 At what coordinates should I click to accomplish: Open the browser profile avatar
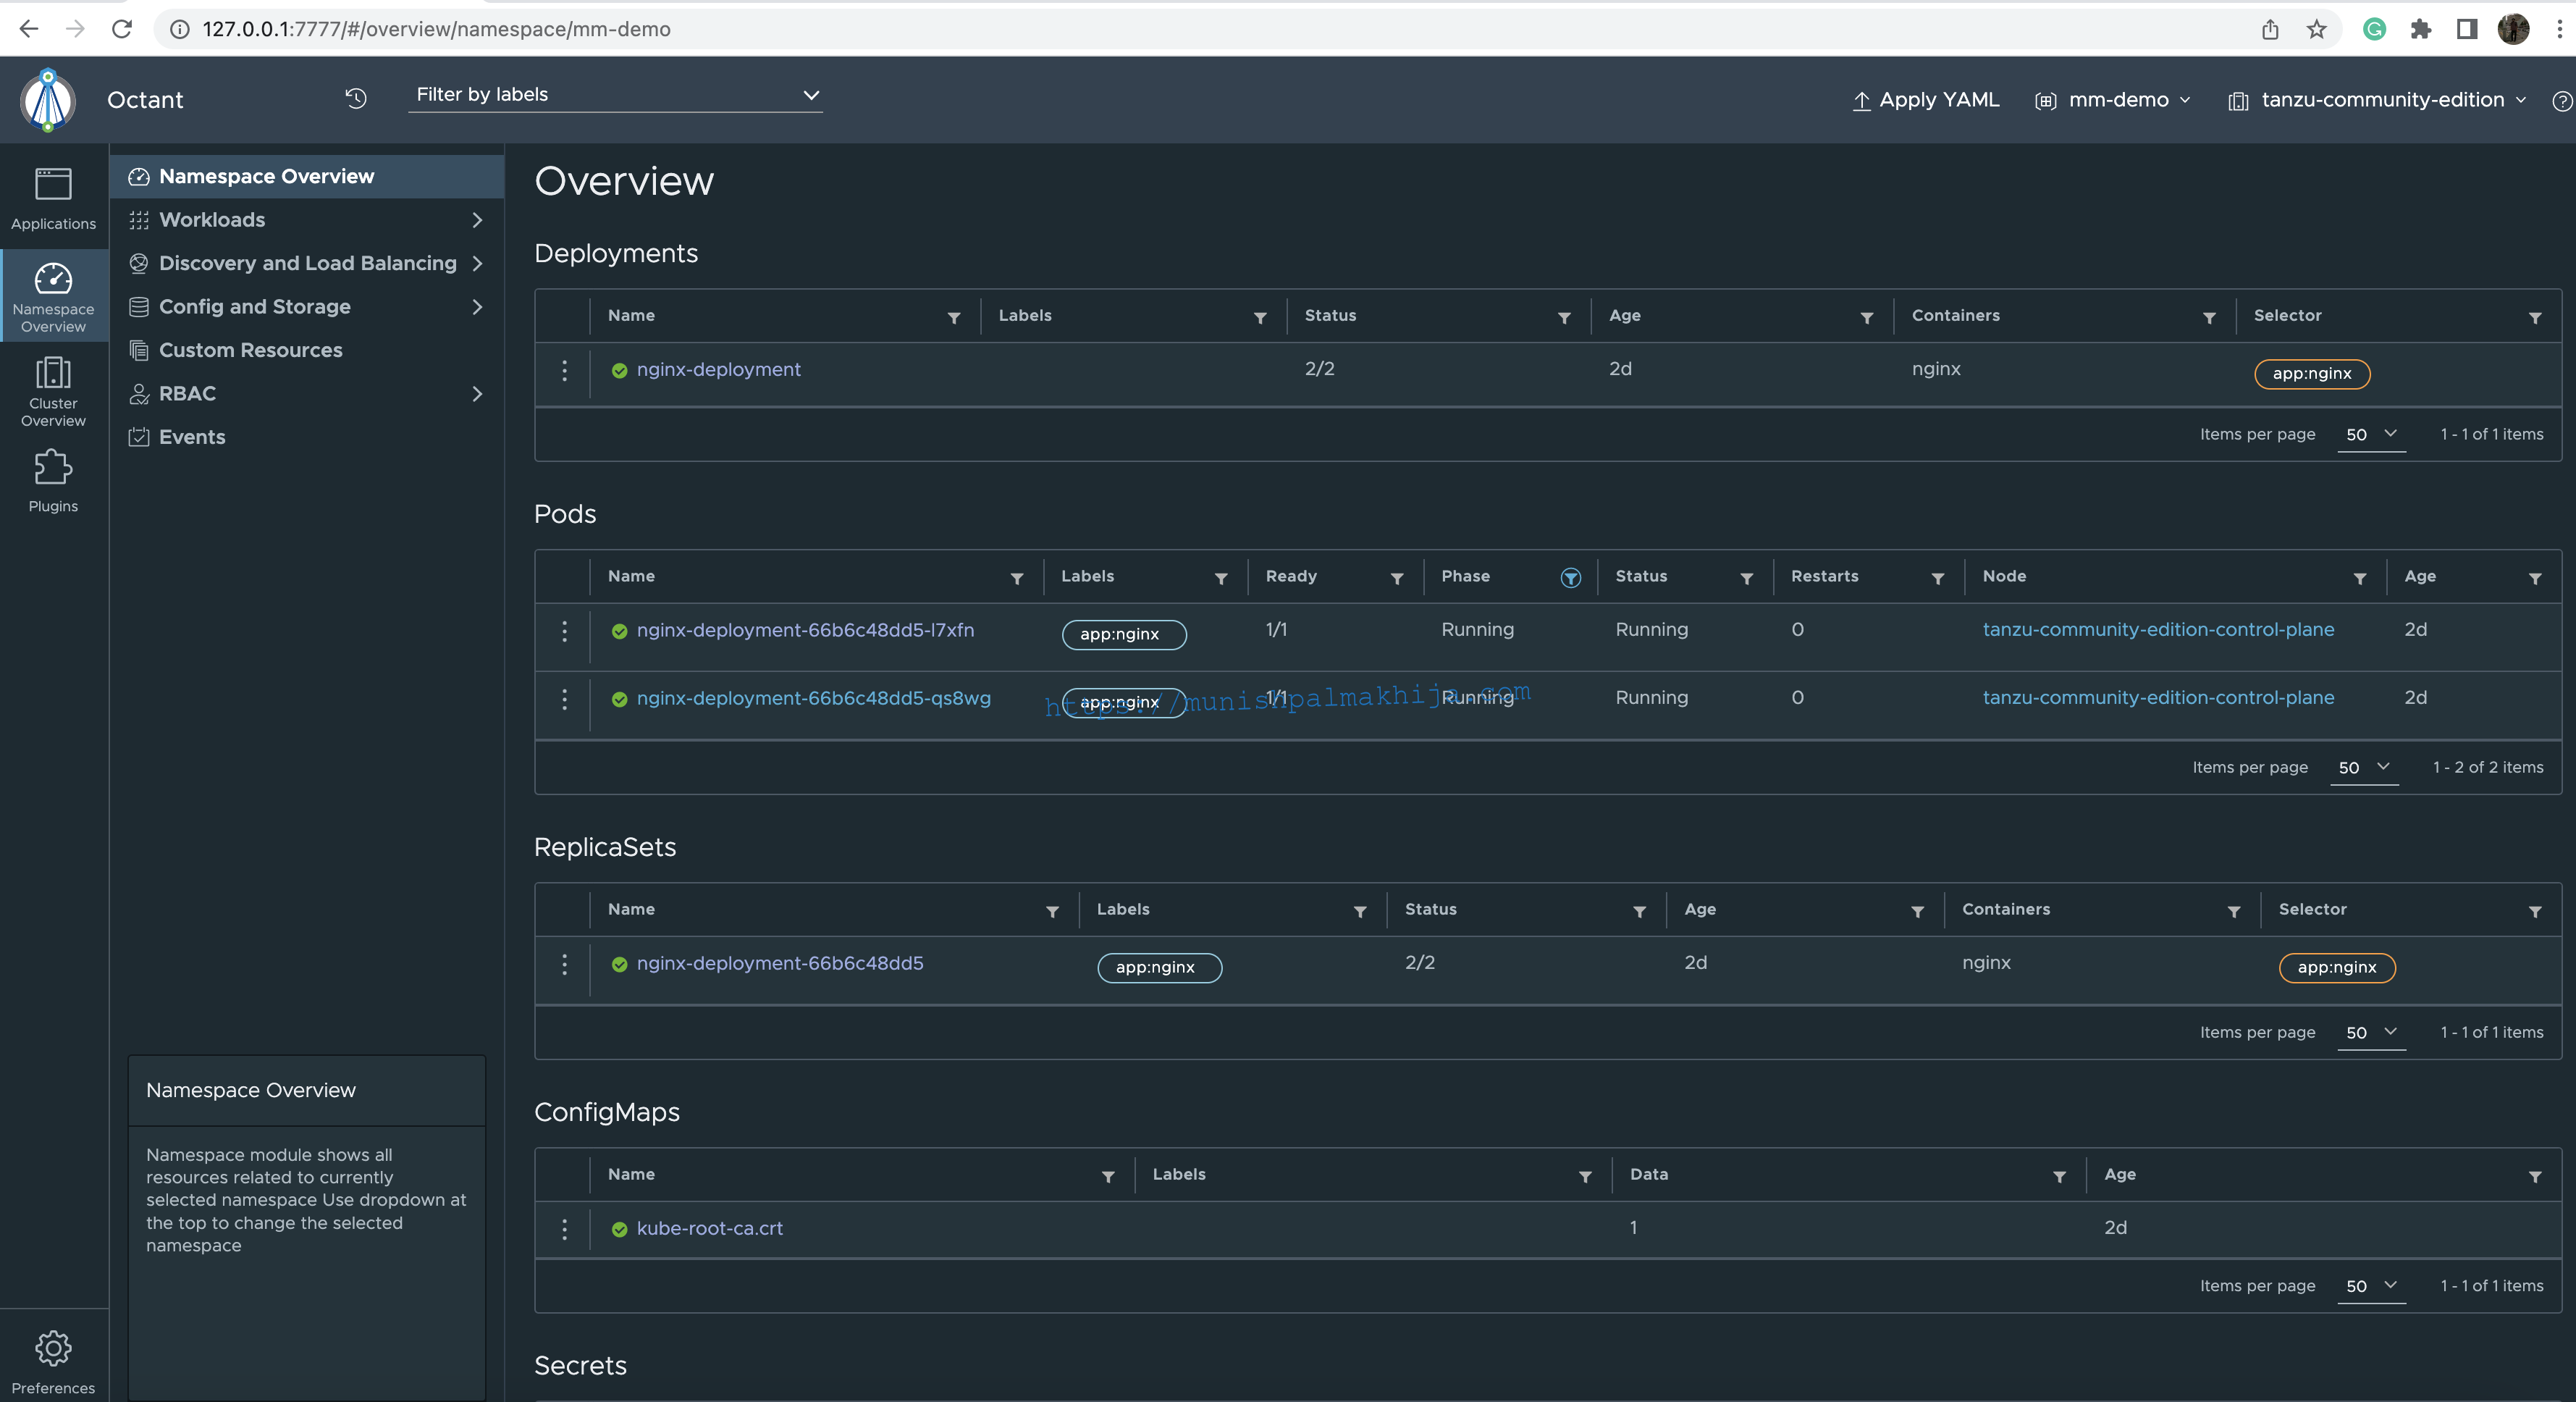point(2513,29)
